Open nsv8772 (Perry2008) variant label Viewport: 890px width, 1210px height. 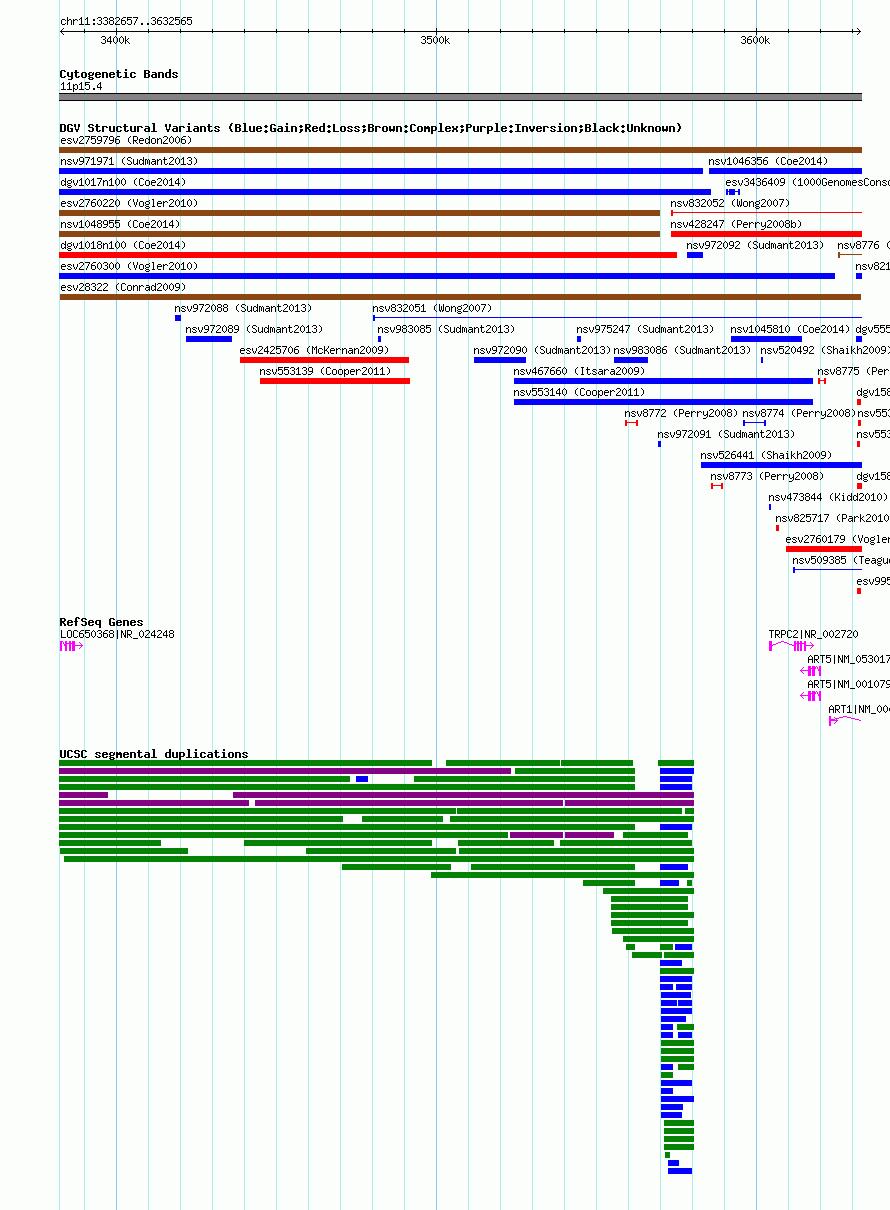pos(681,413)
